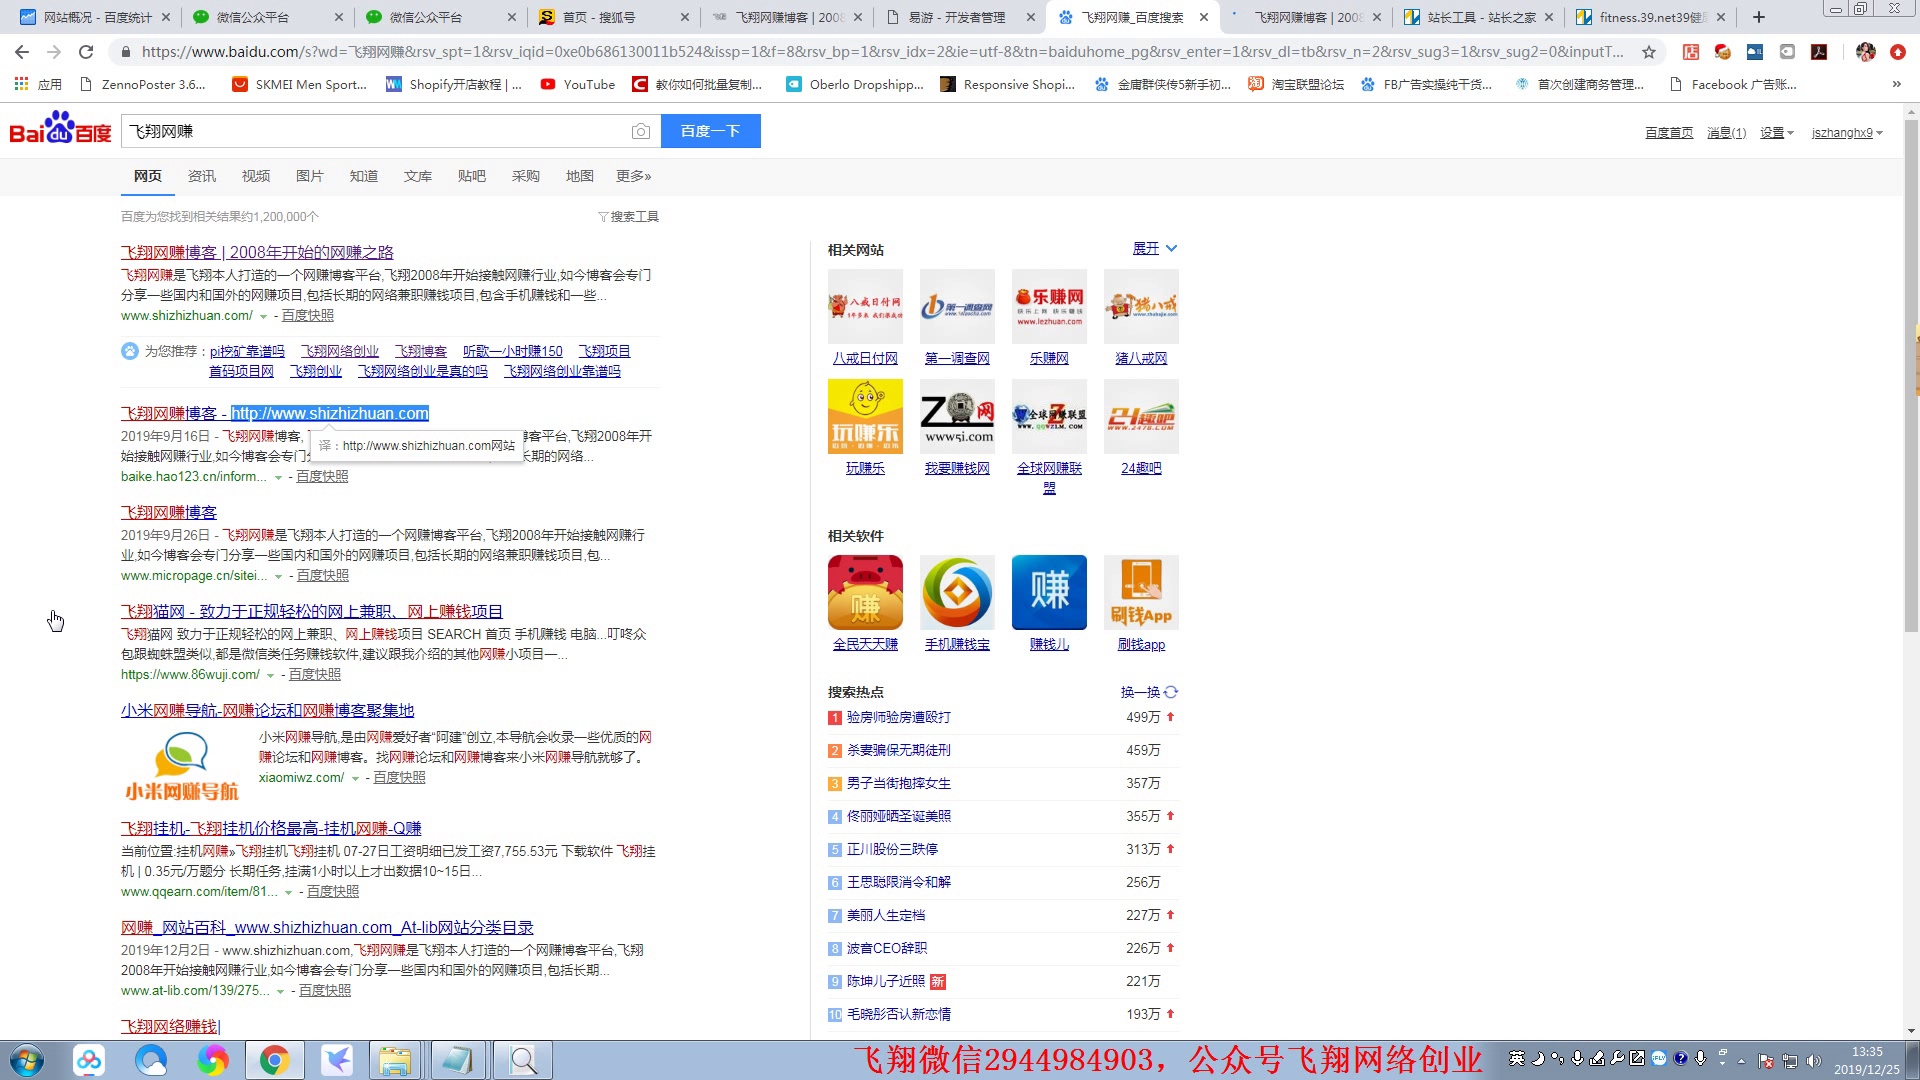
Task: Click the volume icon in system tray
Action: (x=1813, y=1060)
